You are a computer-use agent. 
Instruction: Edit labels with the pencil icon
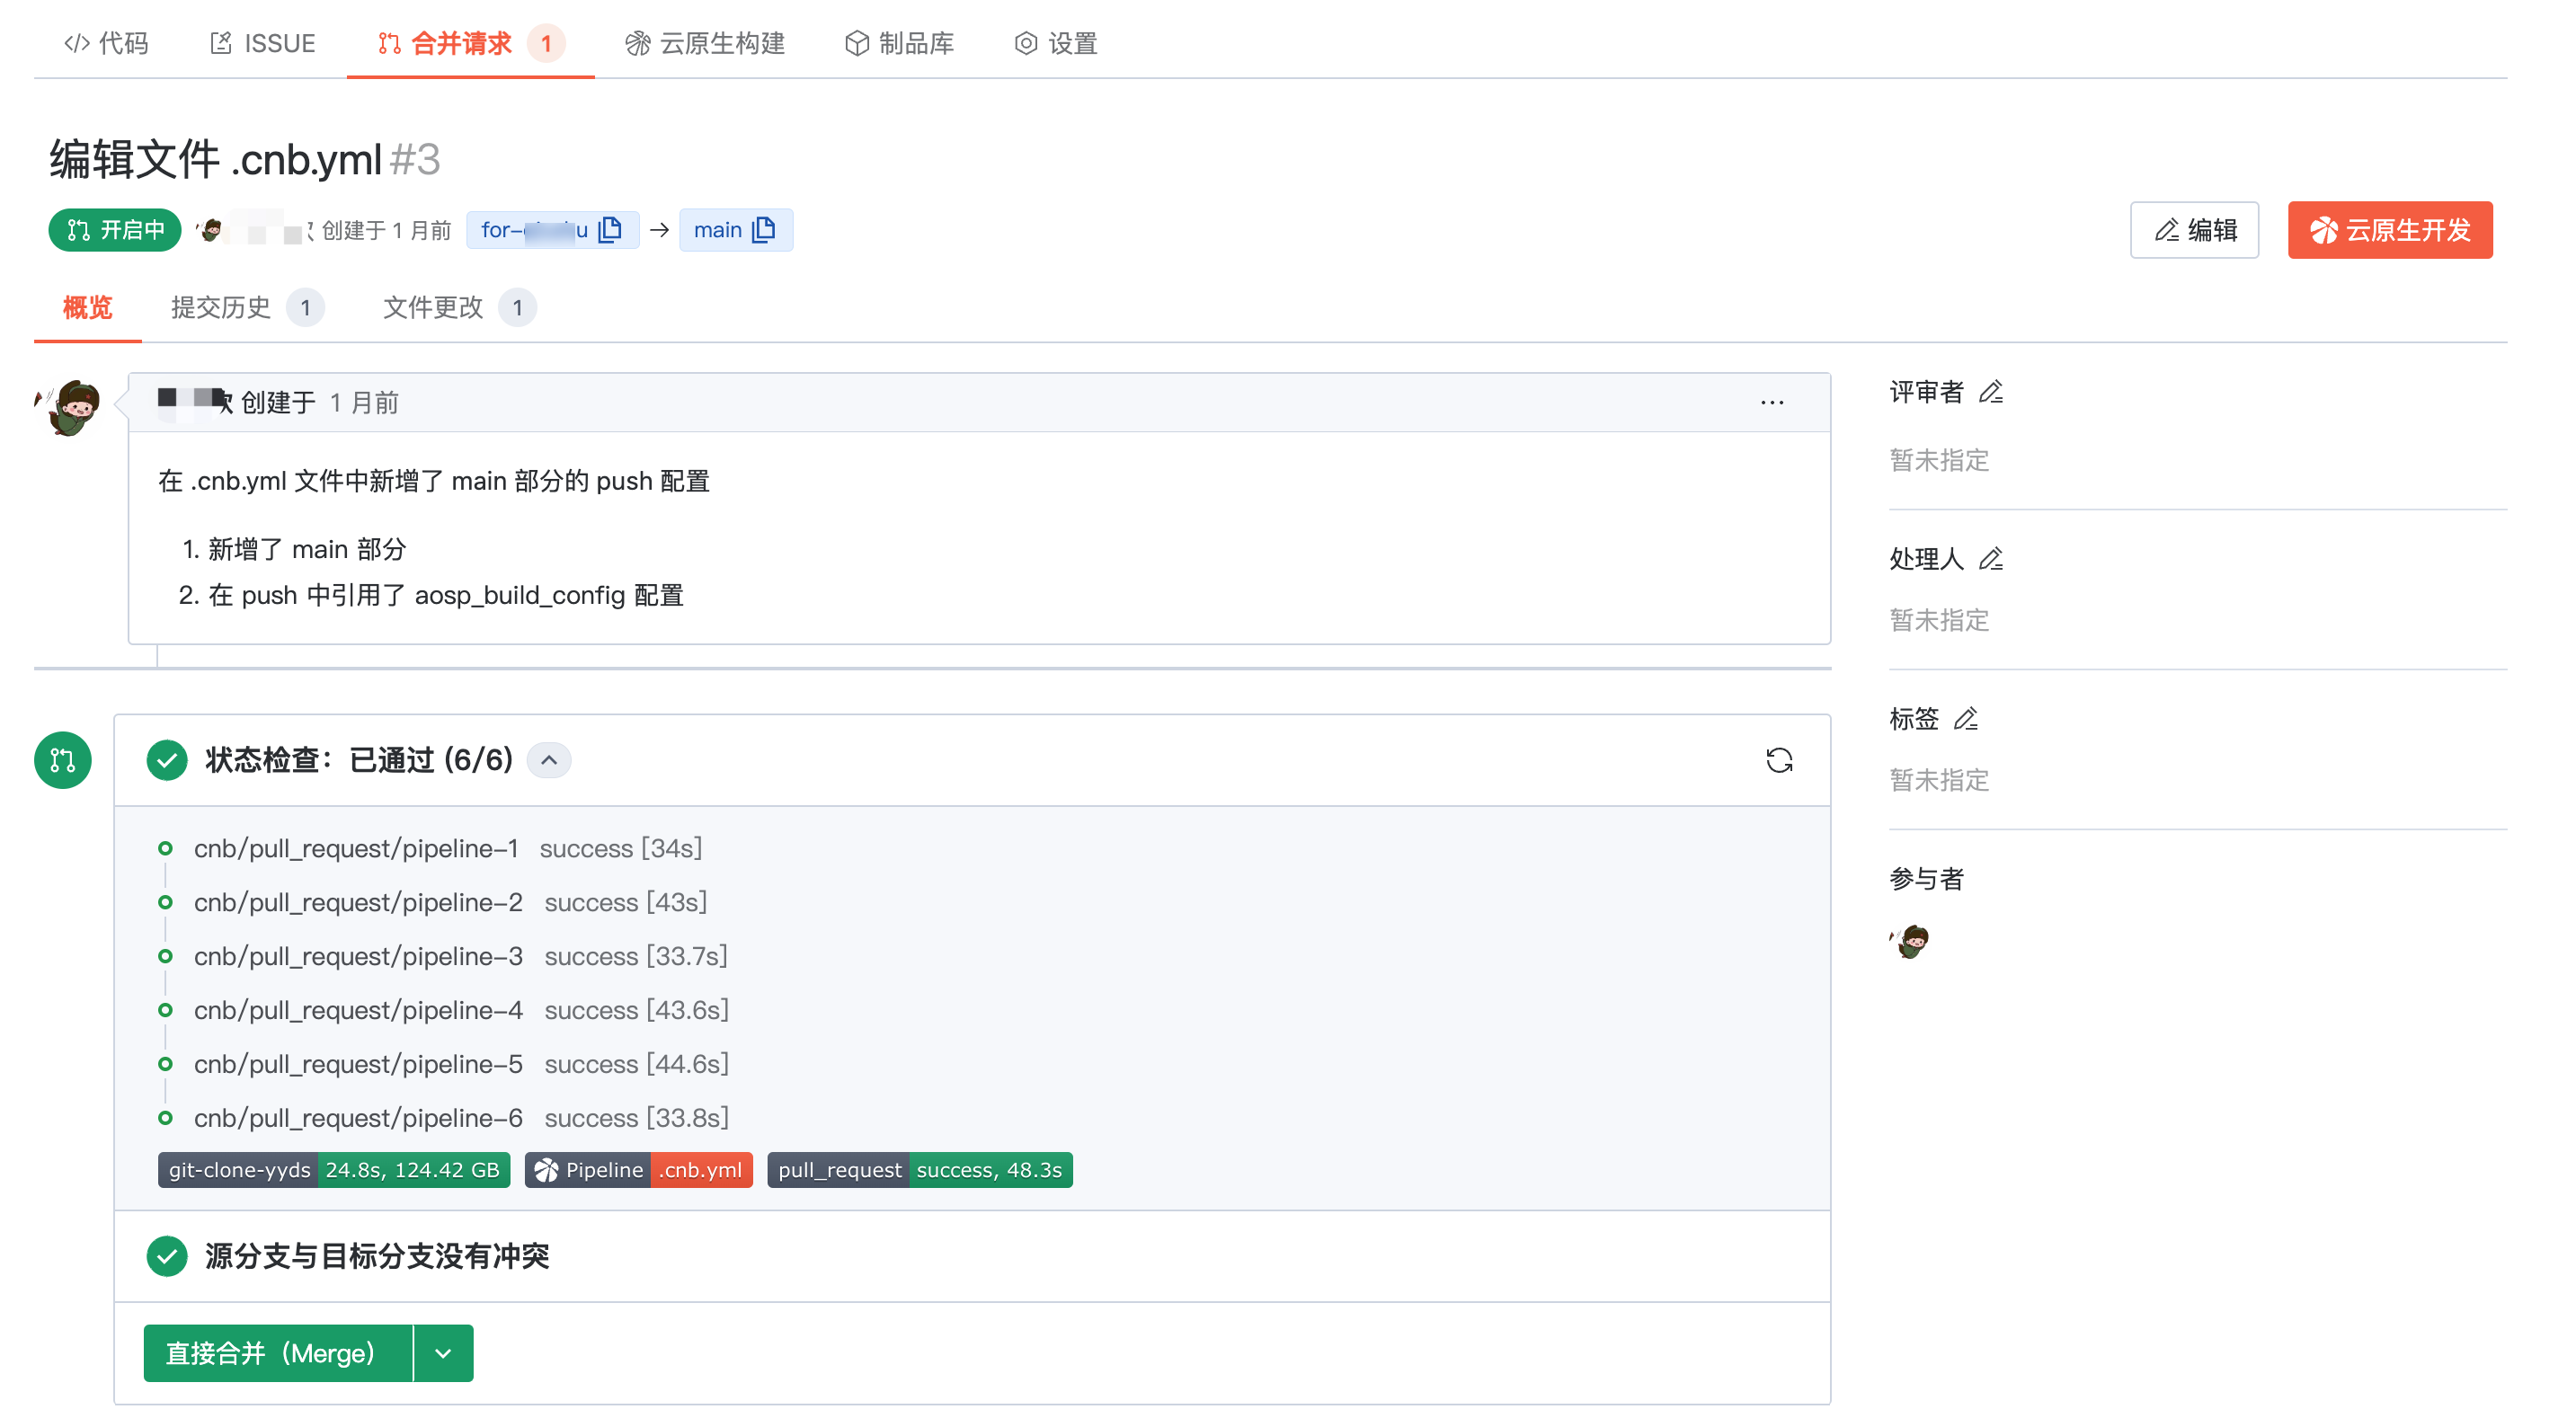tap(1965, 719)
